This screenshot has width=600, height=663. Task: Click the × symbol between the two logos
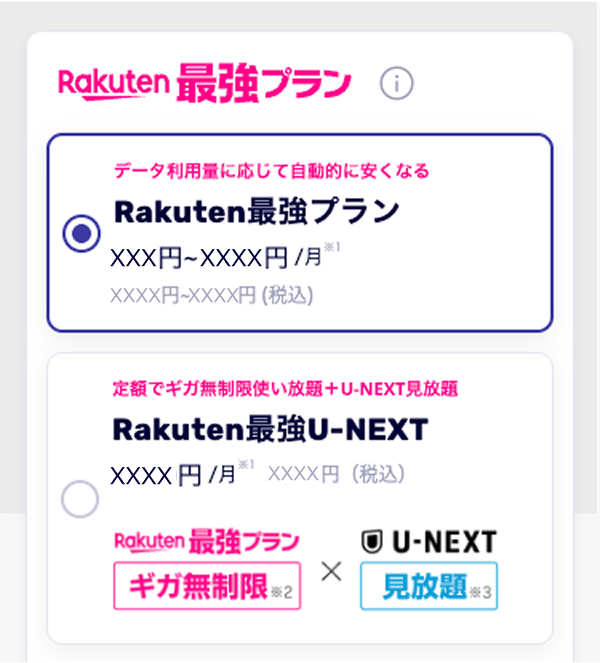pos(331,572)
